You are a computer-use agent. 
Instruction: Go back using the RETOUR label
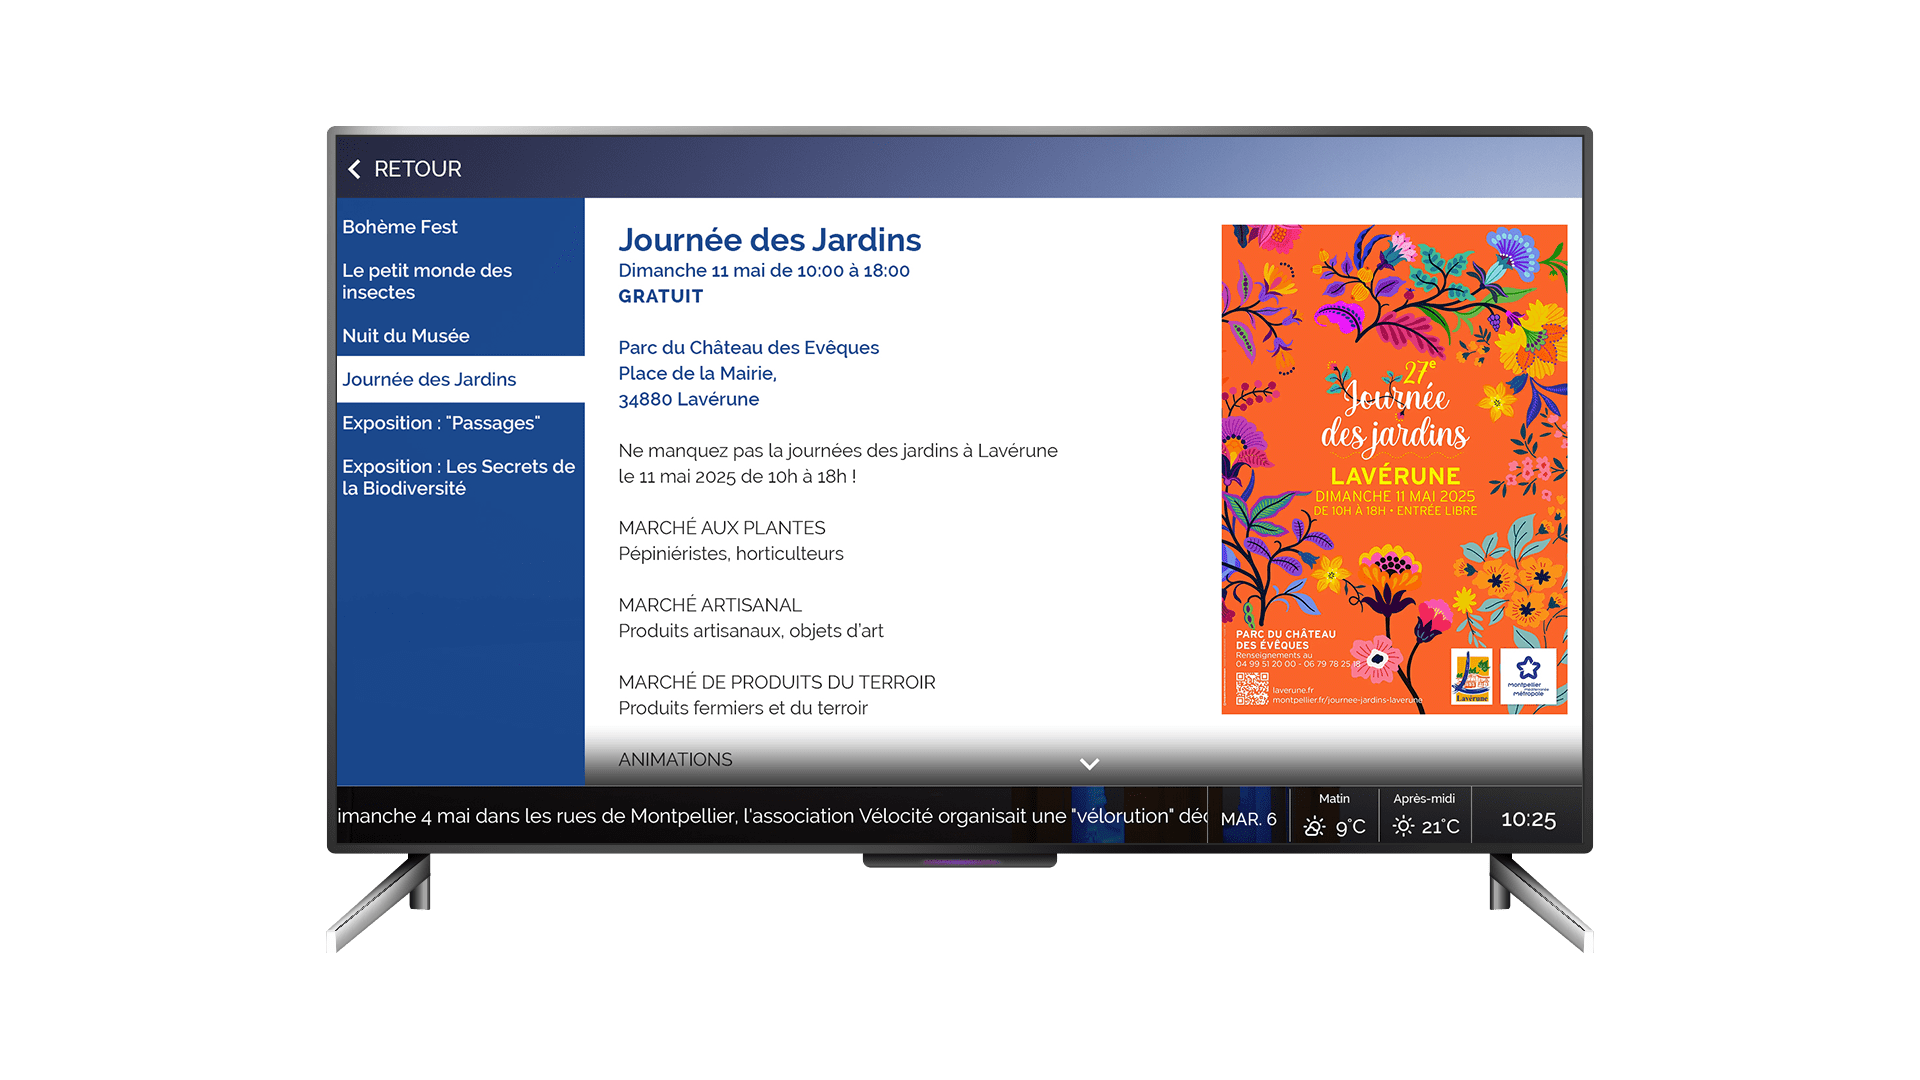tap(418, 169)
